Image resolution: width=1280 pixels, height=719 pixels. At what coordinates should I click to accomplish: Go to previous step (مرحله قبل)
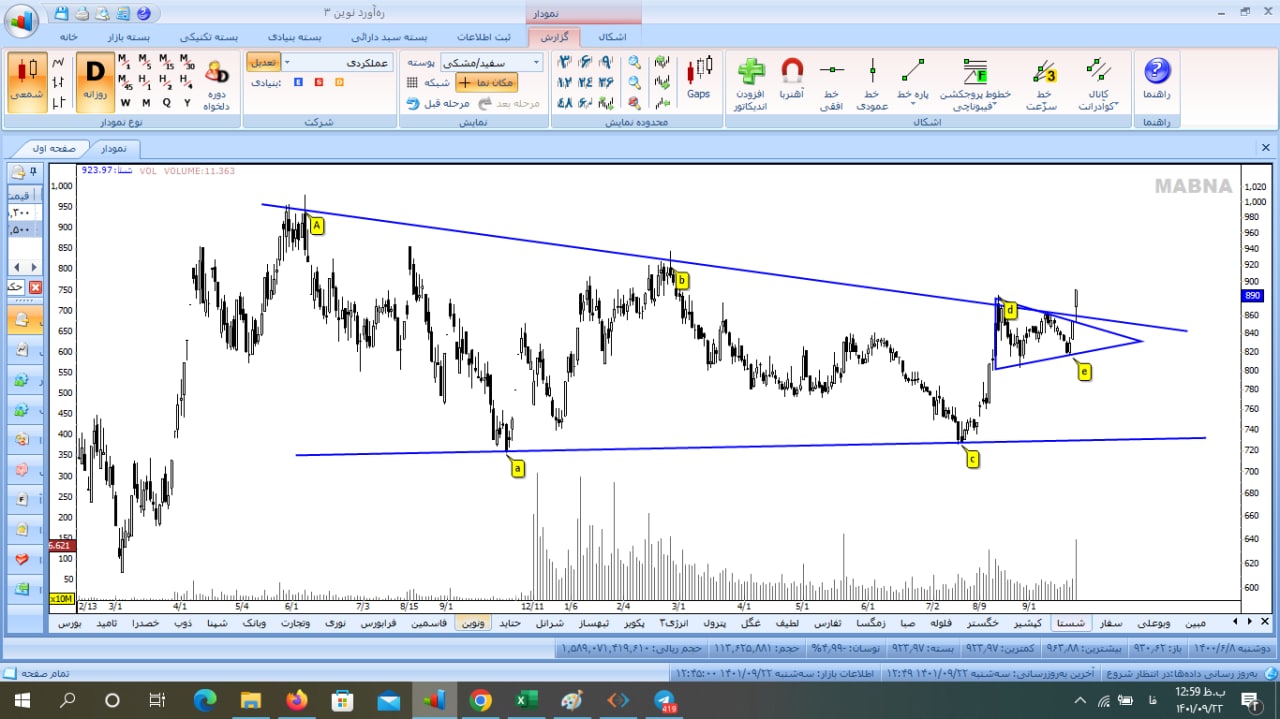click(x=436, y=102)
